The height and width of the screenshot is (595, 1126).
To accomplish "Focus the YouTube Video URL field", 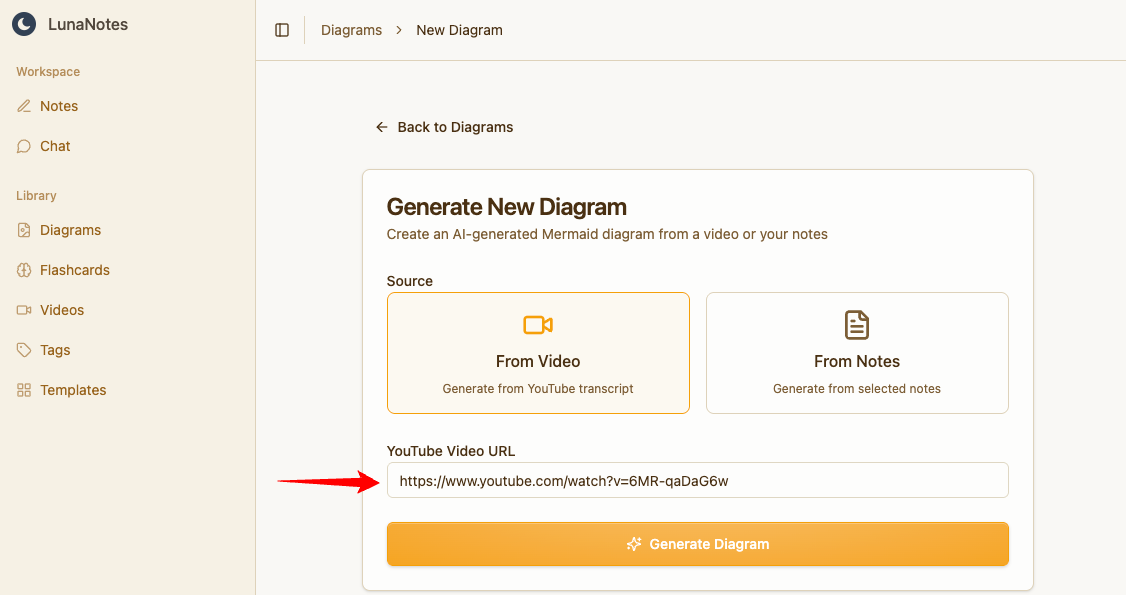I will pos(697,480).
